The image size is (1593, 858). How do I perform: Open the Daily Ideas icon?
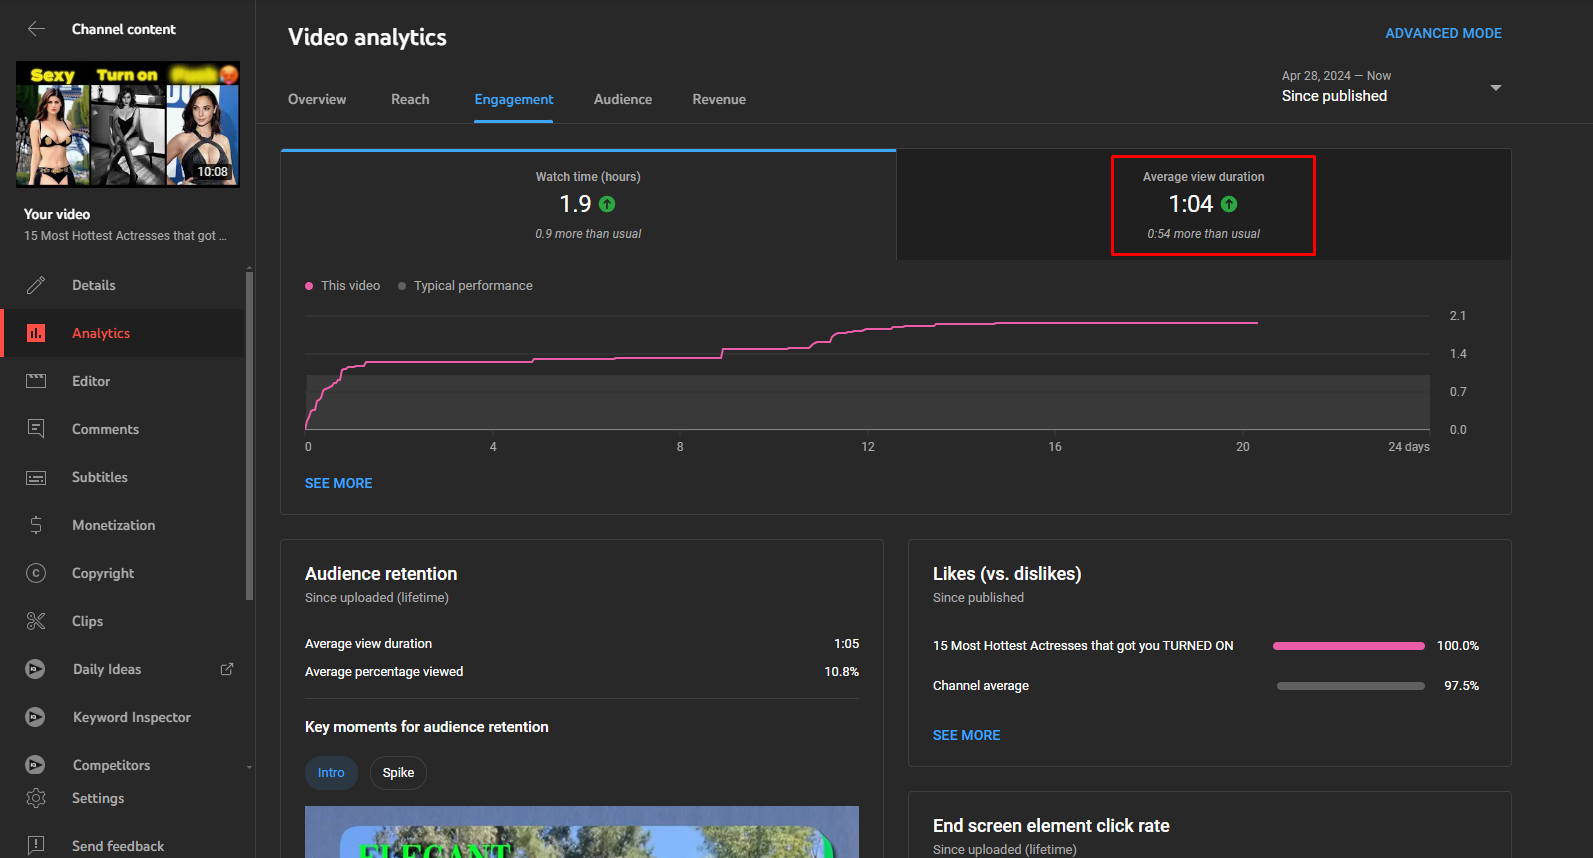(x=35, y=669)
